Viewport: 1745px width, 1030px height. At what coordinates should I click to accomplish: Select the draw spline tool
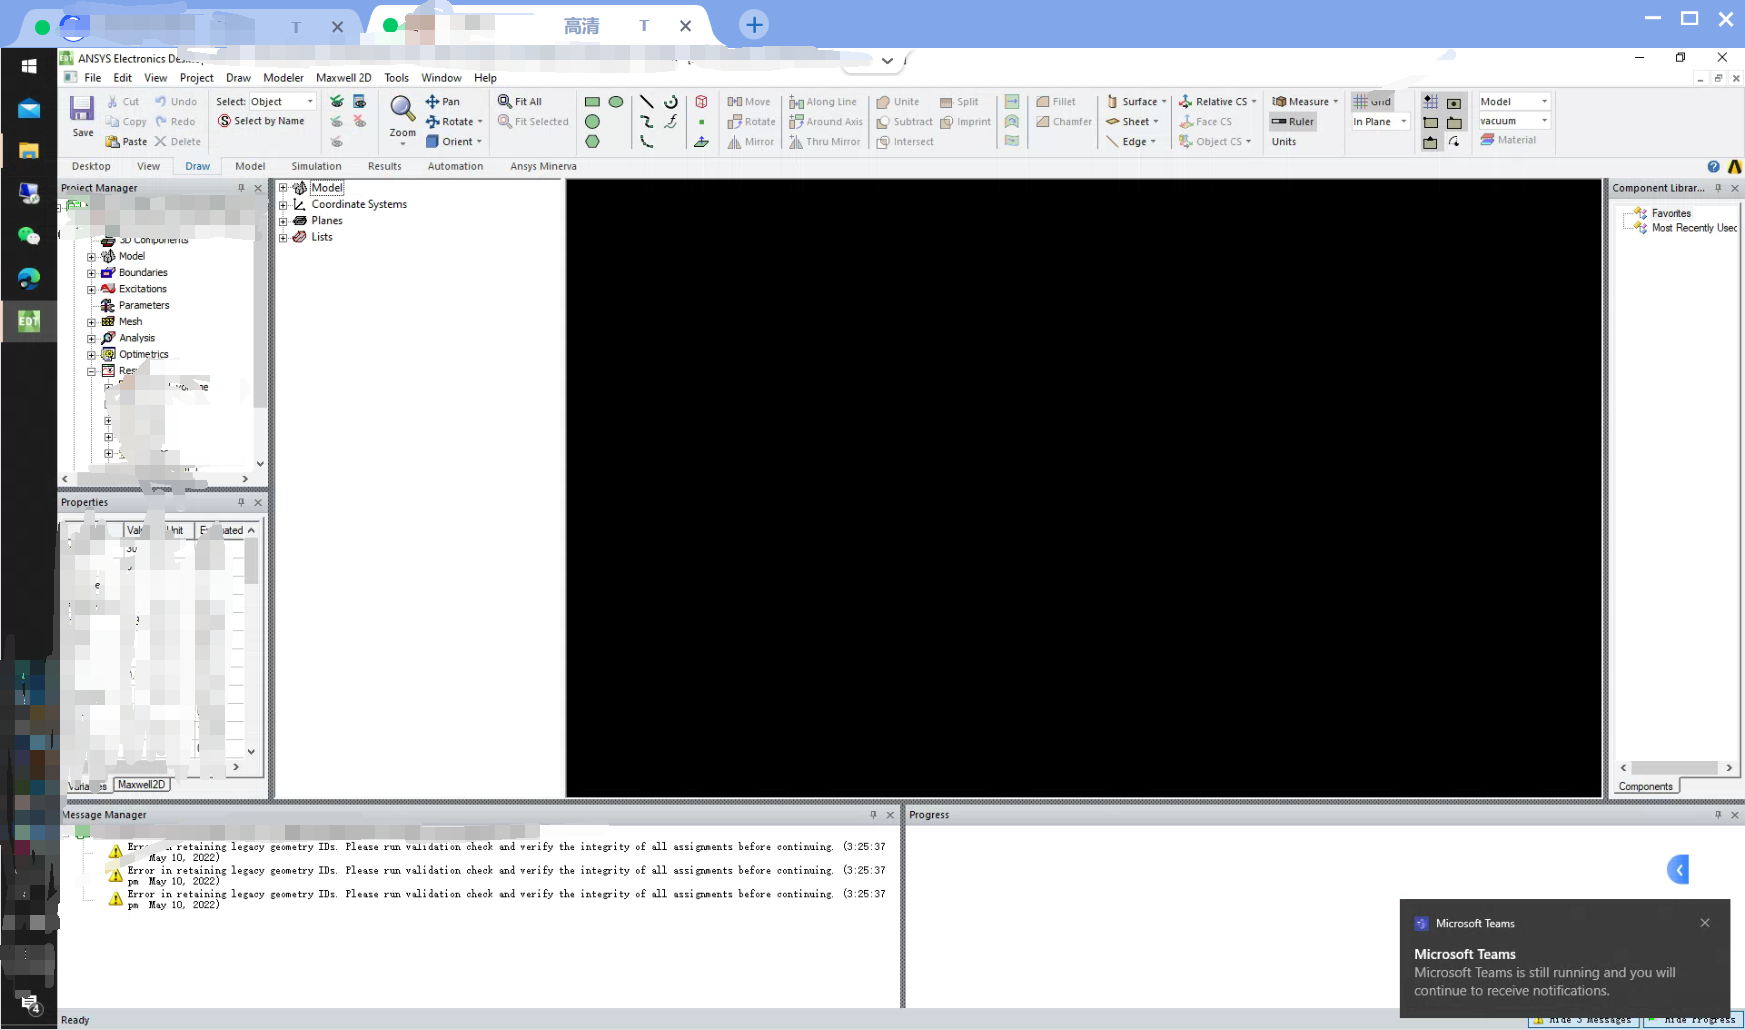646,121
